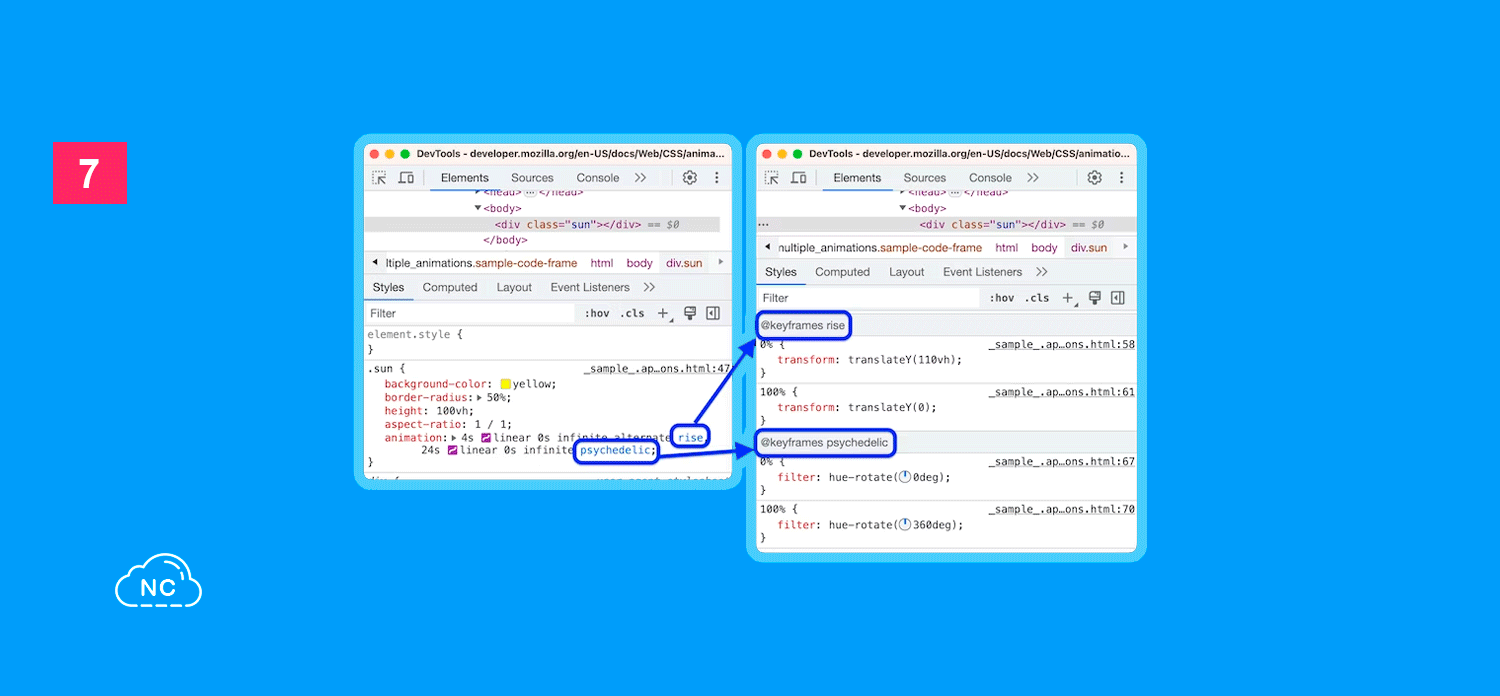Open Layout tab in left DevTools

pyautogui.click(x=514, y=287)
